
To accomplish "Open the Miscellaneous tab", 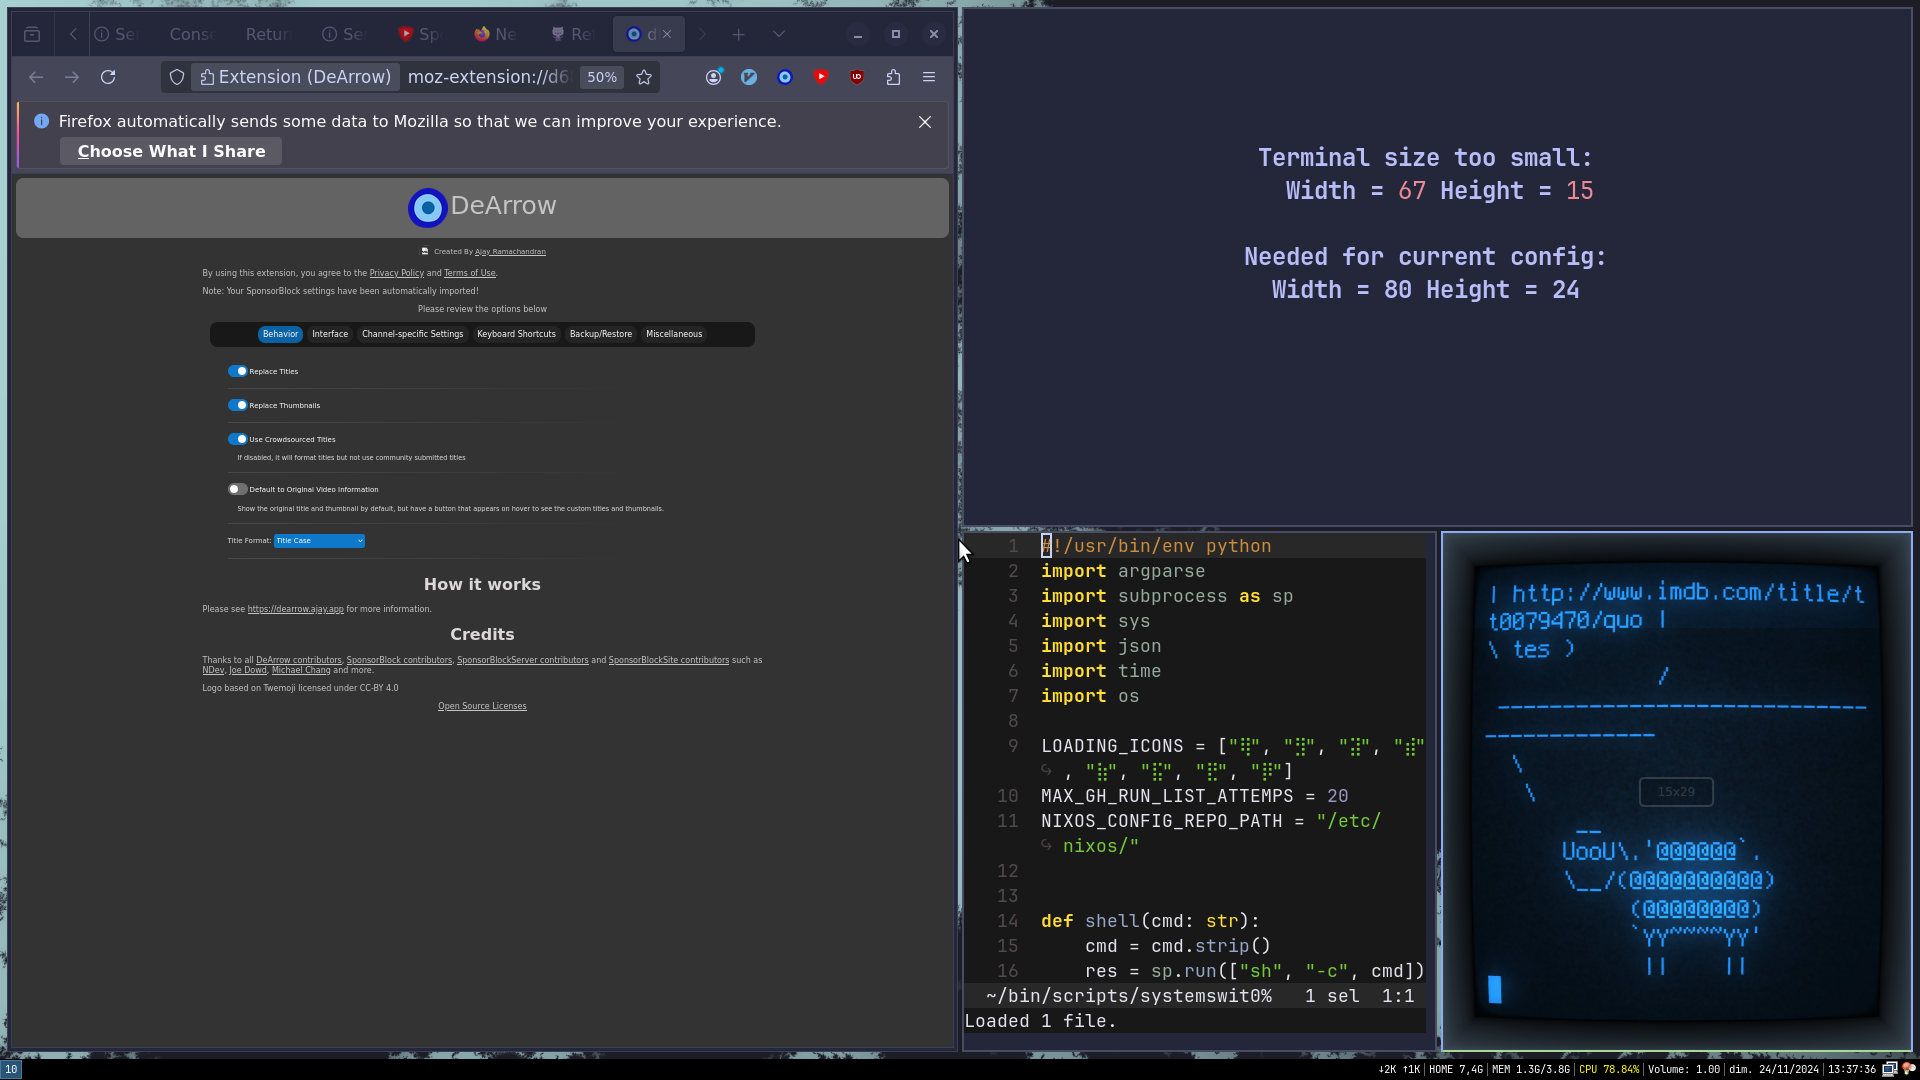I will (674, 334).
